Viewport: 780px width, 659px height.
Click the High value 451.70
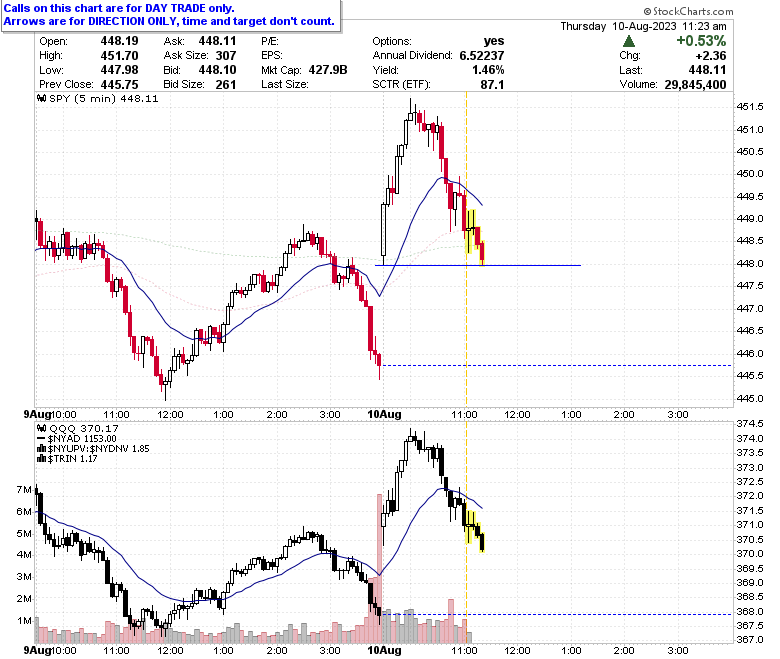[x=119, y=55]
